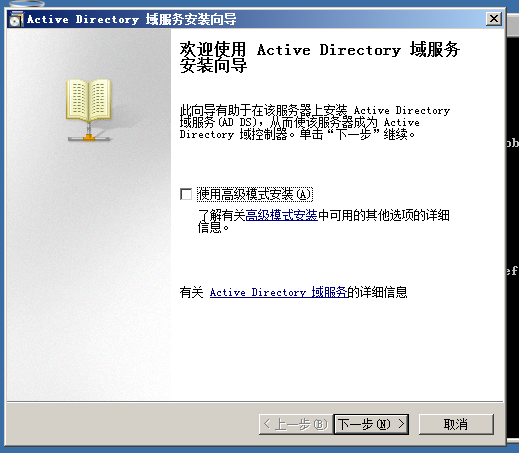Go back using the 上一步(B) button

point(296,424)
